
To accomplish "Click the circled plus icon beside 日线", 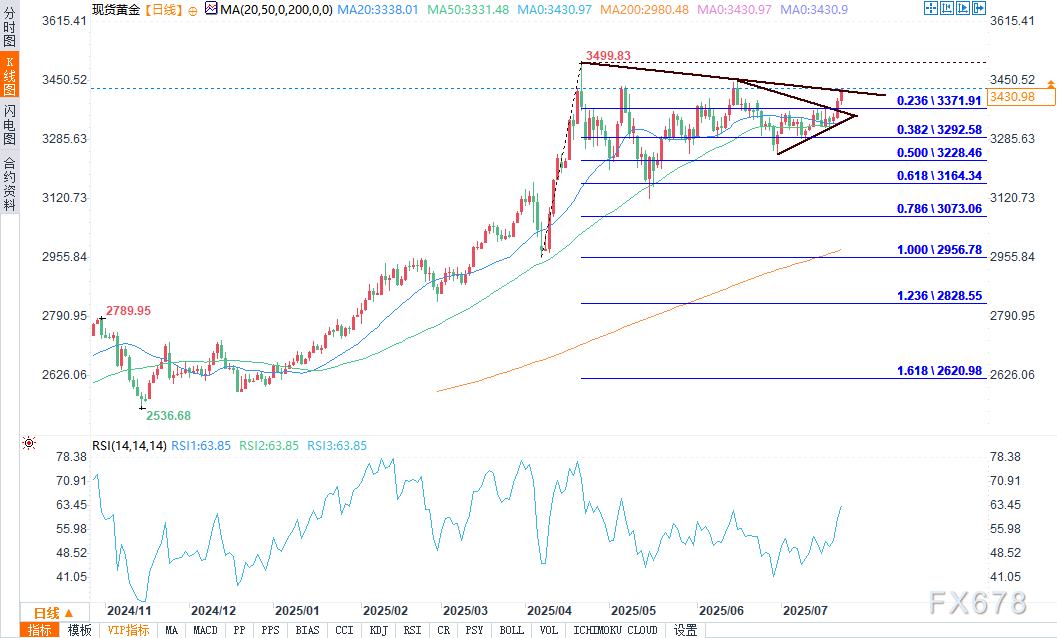I will pyautogui.click(x=193, y=9).
